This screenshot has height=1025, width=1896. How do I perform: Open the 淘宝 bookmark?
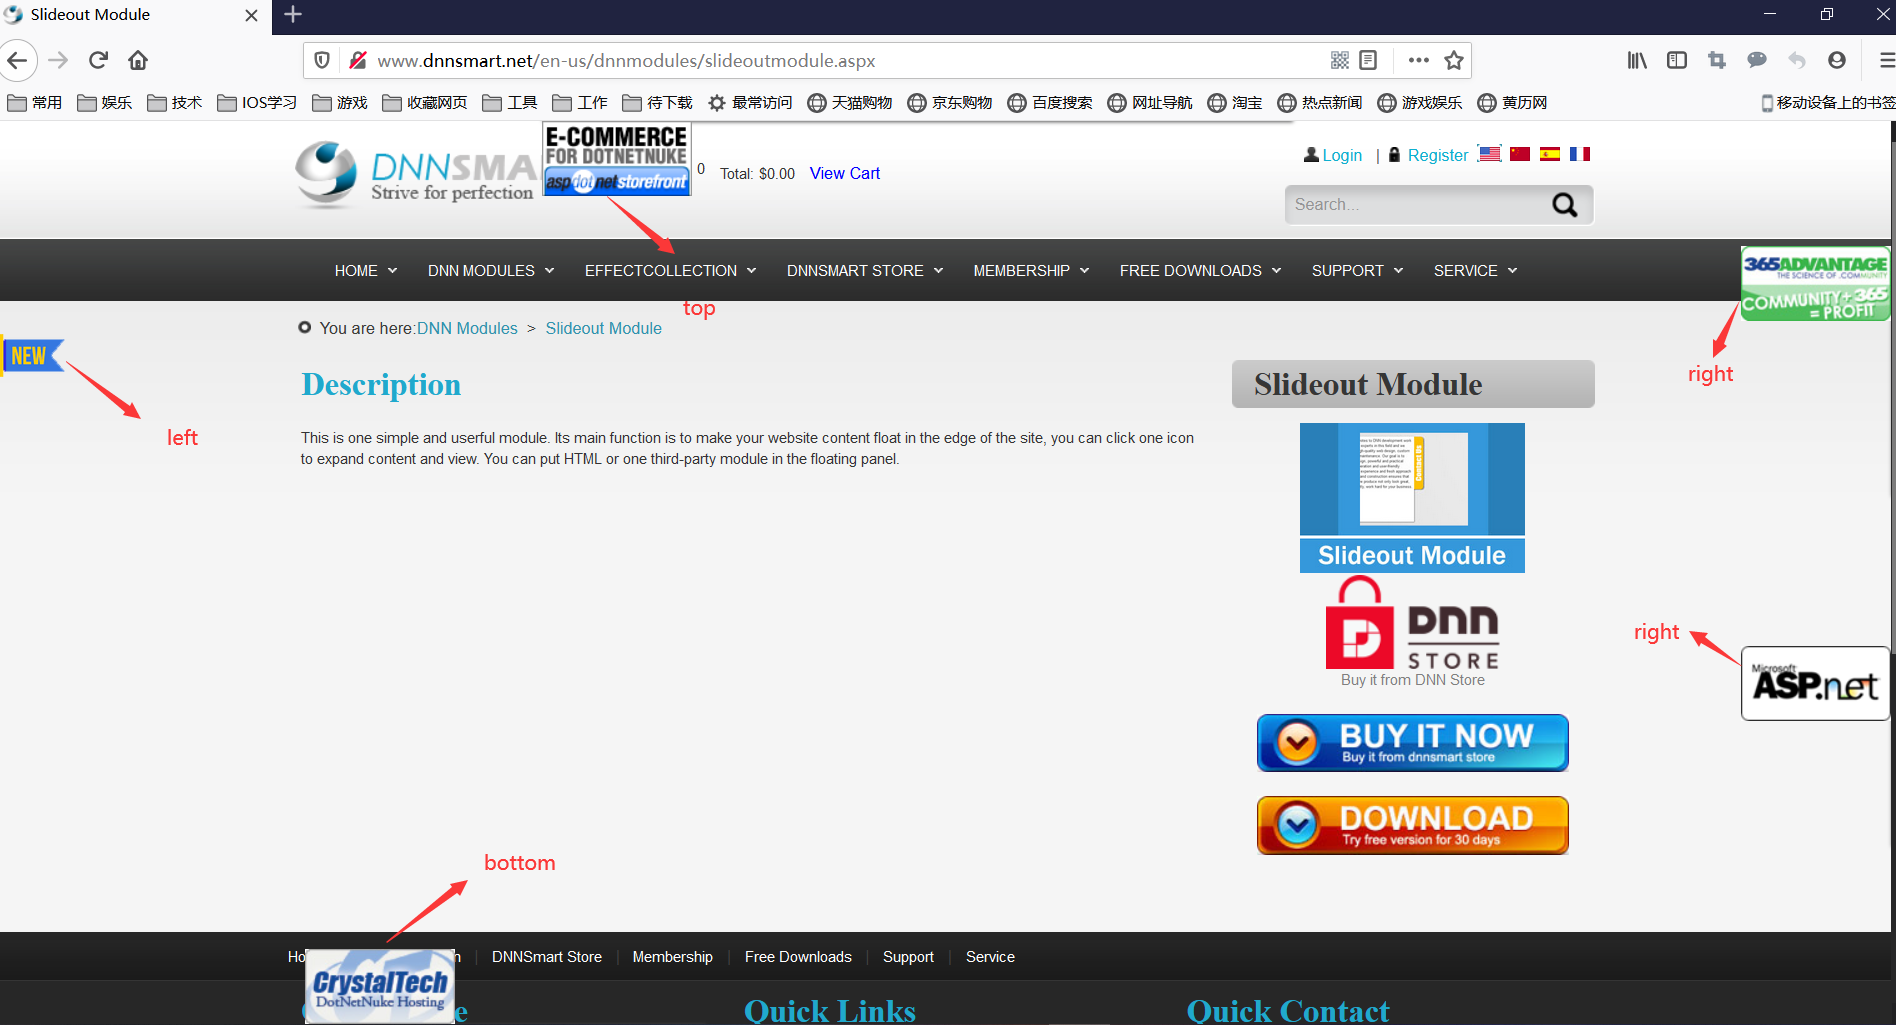[1235, 103]
